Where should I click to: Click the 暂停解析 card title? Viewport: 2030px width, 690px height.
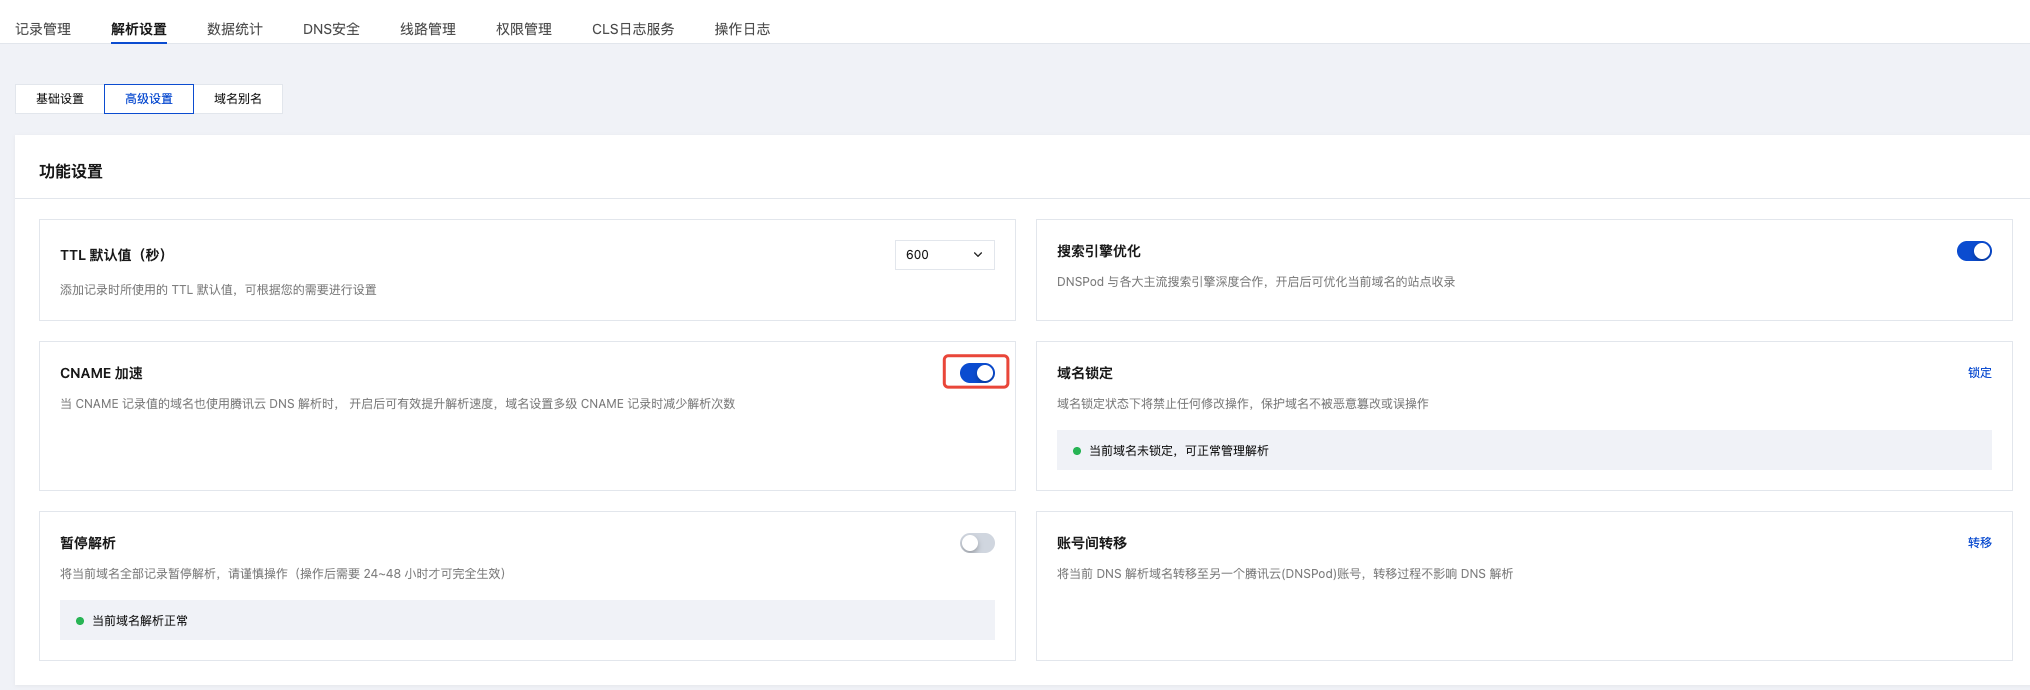click(88, 543)
